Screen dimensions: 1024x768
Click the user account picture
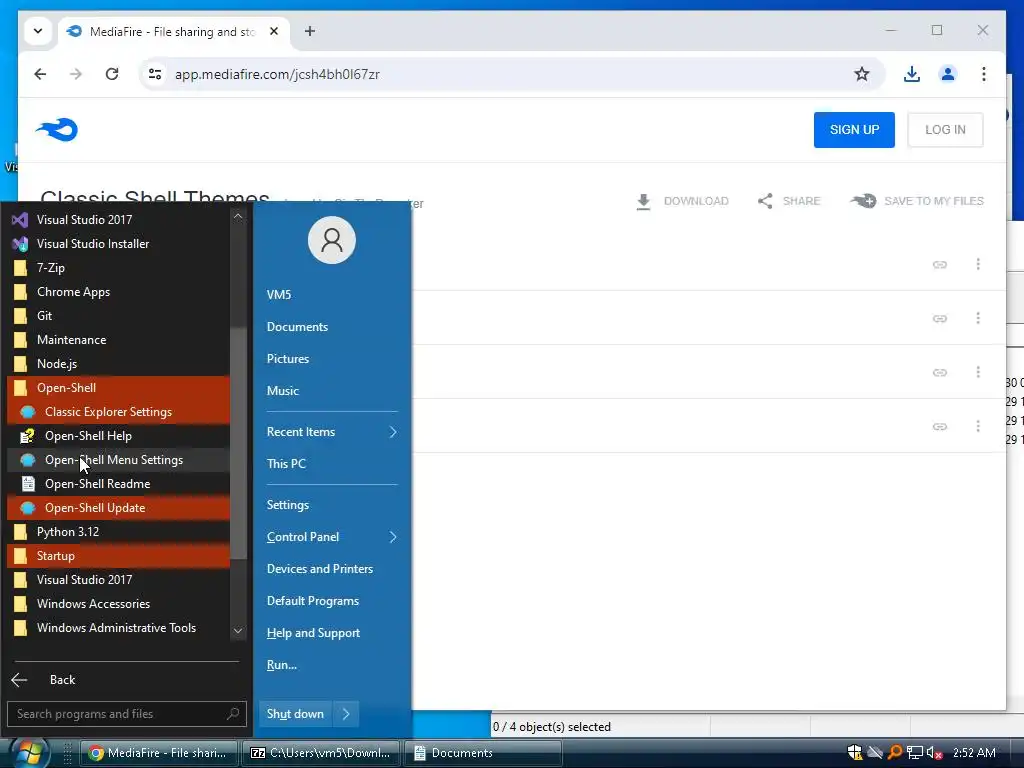point(332,240)
